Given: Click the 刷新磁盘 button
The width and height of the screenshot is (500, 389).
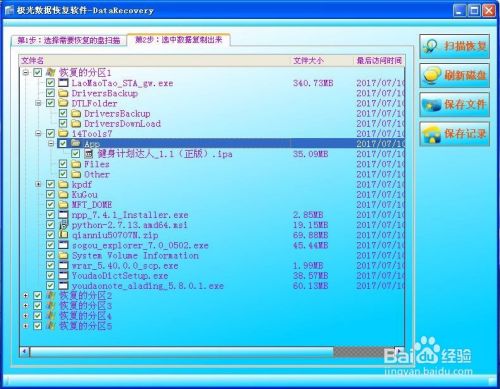Looking at the screenshot, I should coord(454,75).
